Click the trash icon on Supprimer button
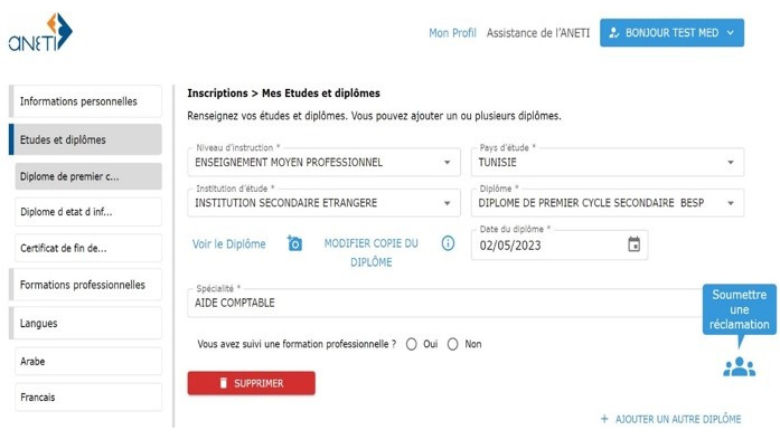Viewport: 780px width, 439px height. tap(225, 383)
